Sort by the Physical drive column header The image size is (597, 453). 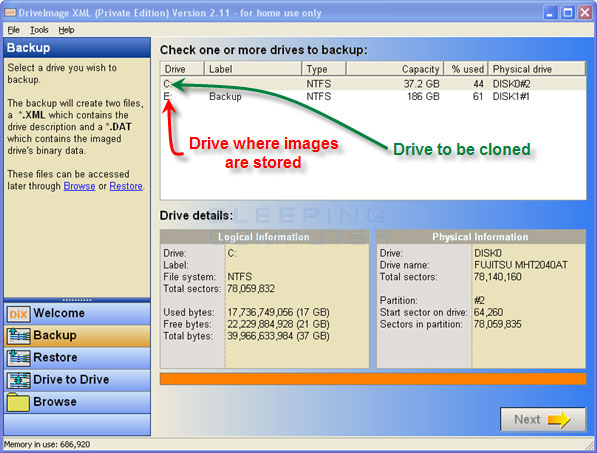[537, 69]
